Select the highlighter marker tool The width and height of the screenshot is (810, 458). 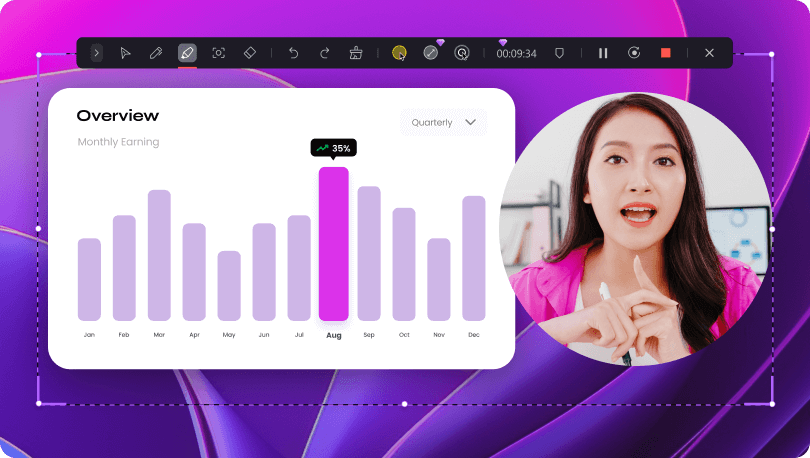coord(187,53)
